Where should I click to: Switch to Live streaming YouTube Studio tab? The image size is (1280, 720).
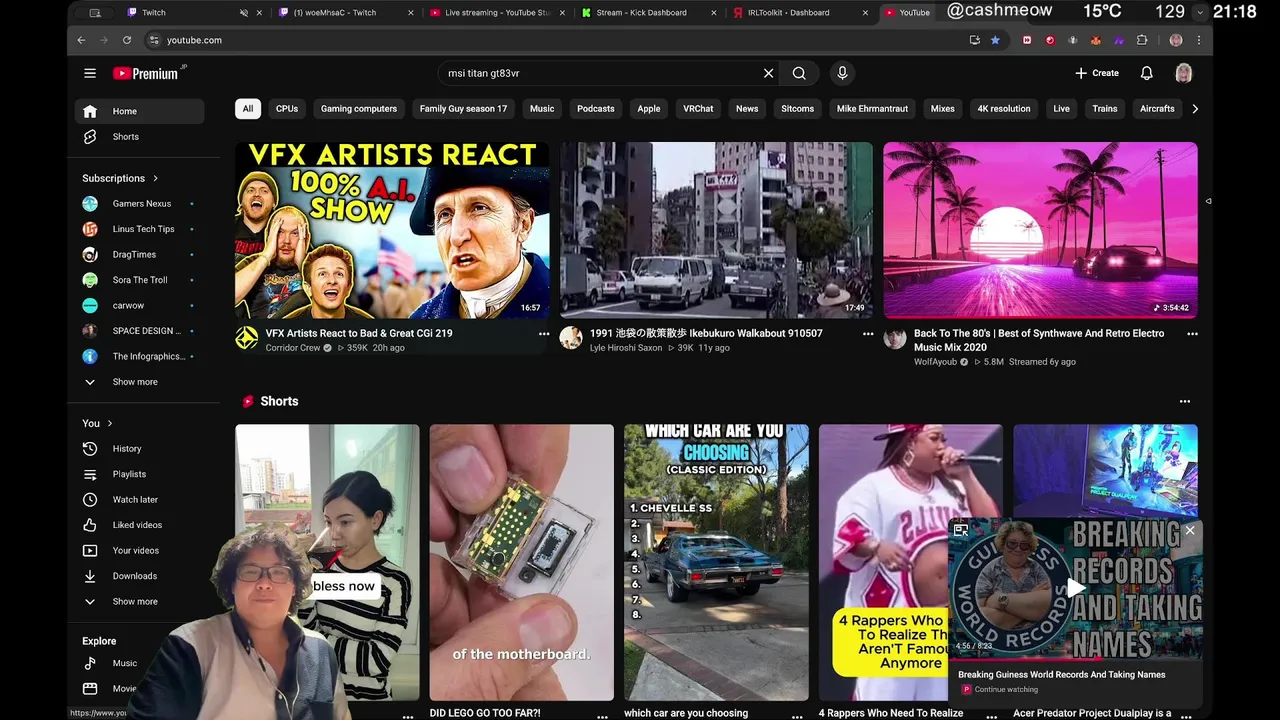497,13
